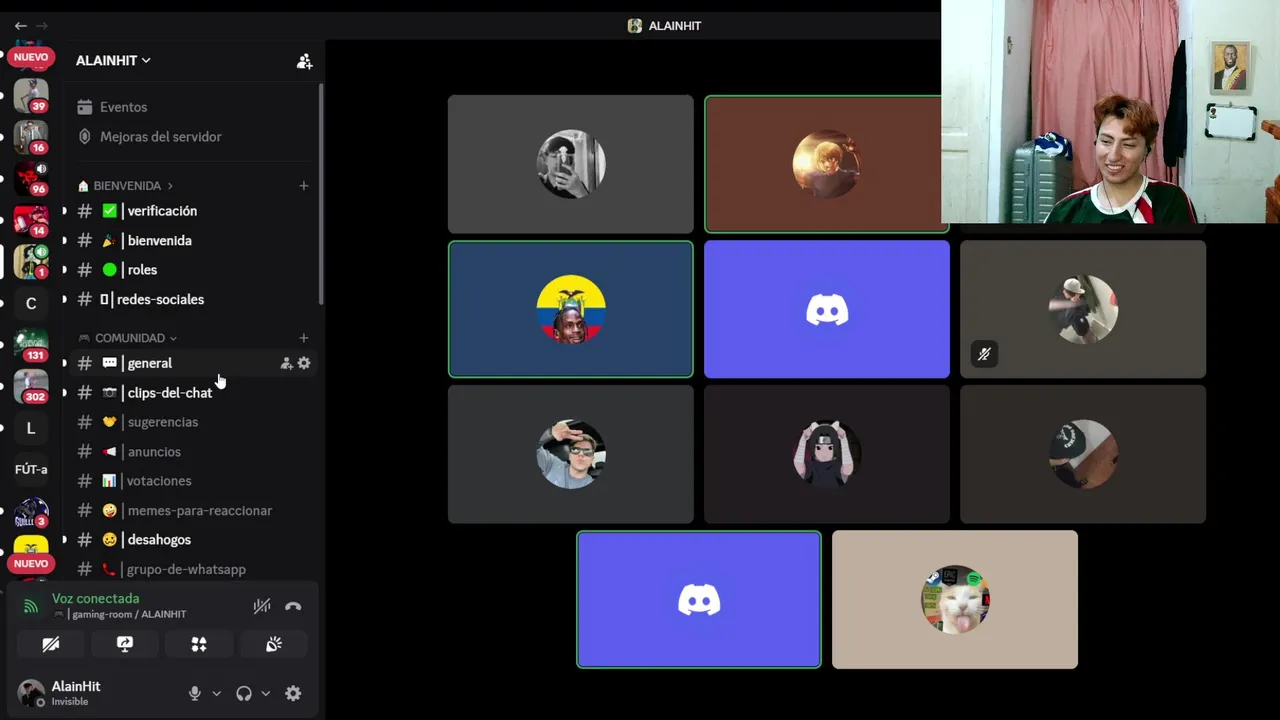The height and width of the screenshot is (720, 1280).
Task: Select server icon with 14 badge
Action: (31, 220)
